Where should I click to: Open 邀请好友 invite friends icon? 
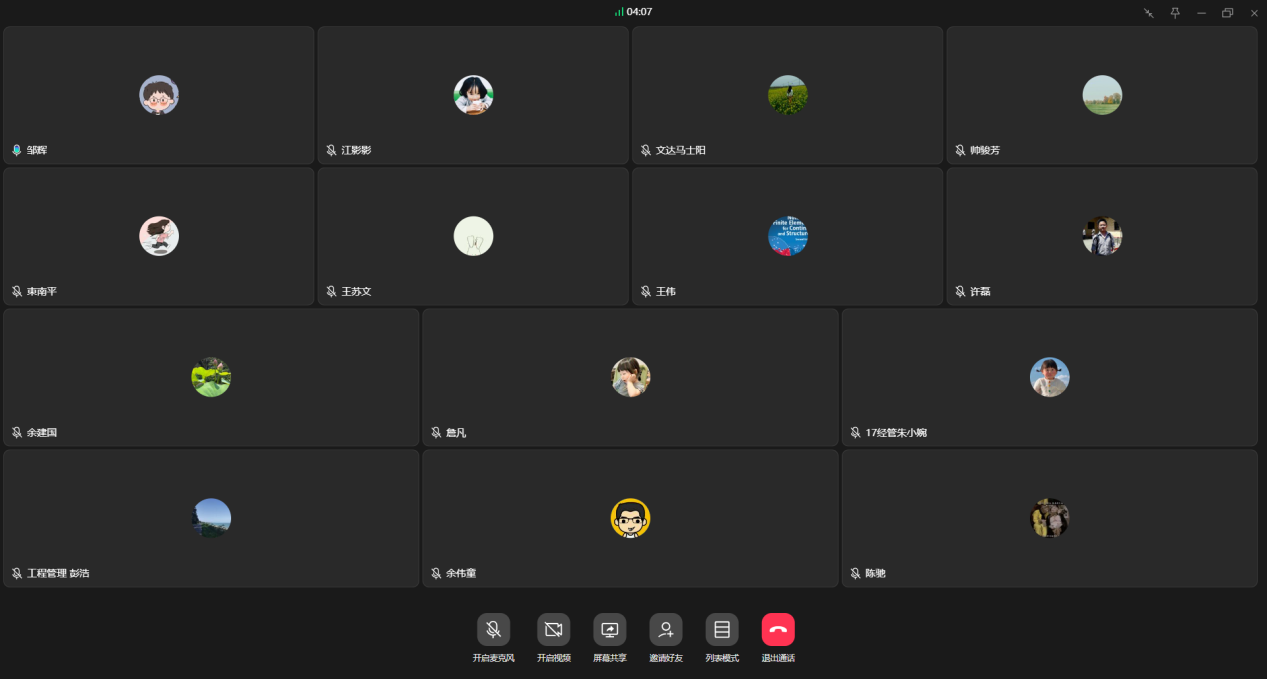click(665, 630)
